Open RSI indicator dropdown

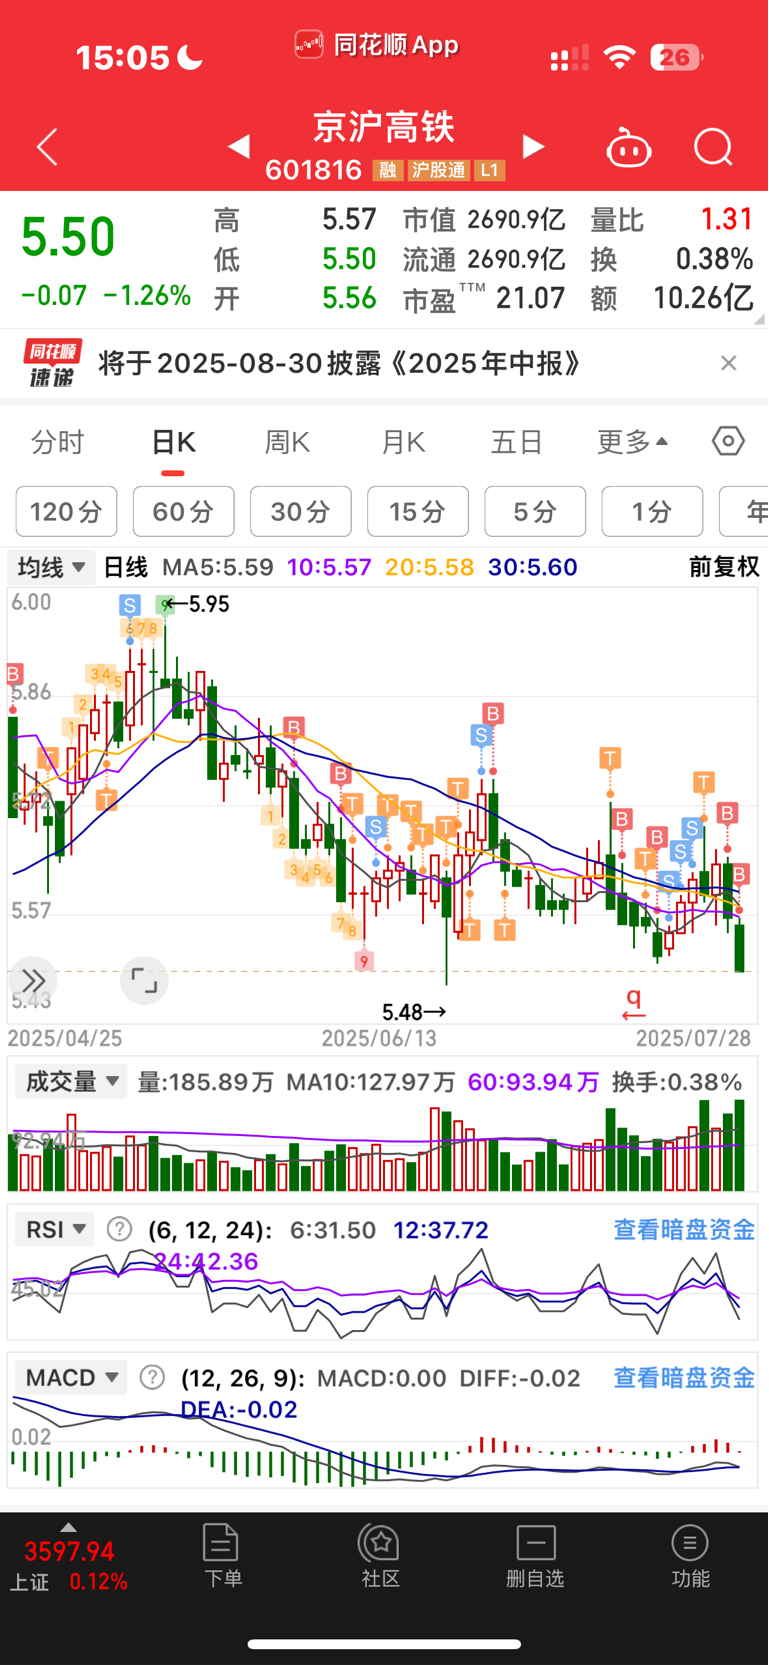54,1229
